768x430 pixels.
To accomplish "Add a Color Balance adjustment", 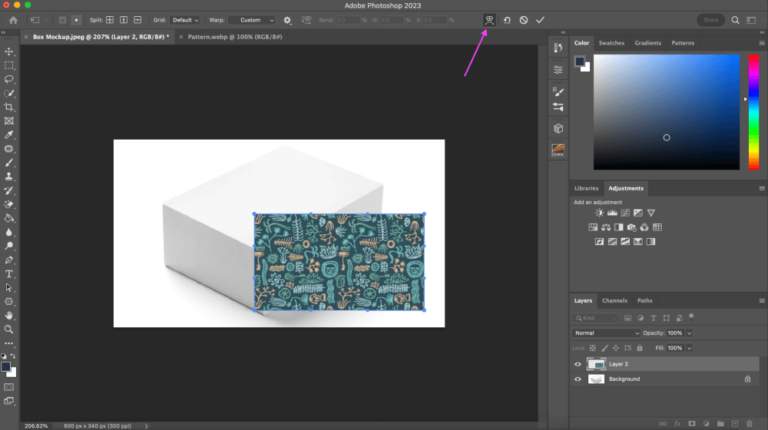I will (x=606, y=227).
